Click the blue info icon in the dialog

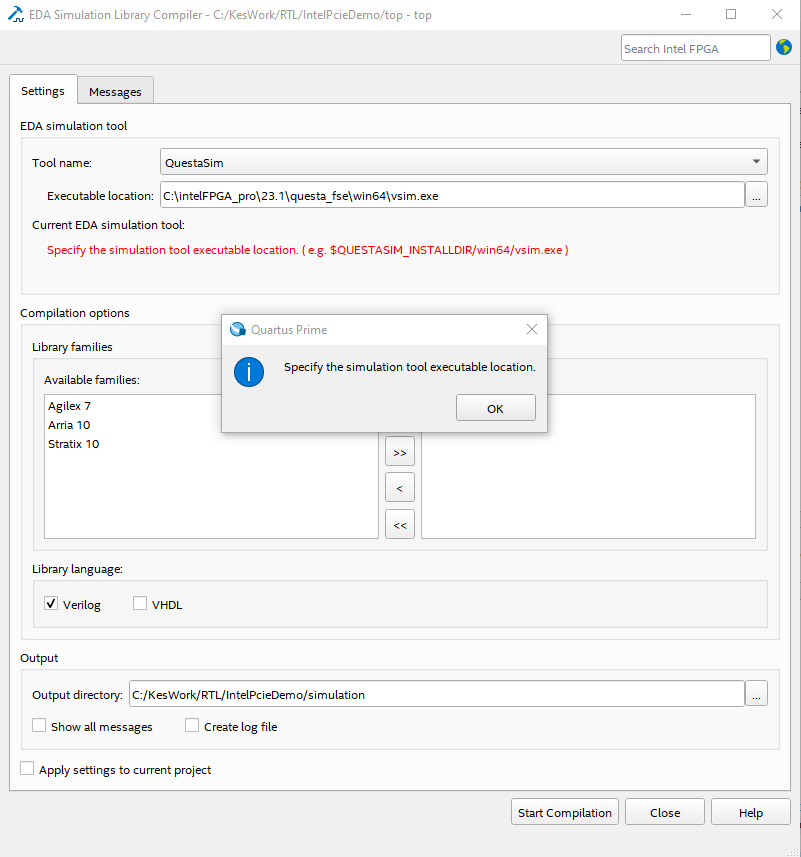click(x=249, y=372)
